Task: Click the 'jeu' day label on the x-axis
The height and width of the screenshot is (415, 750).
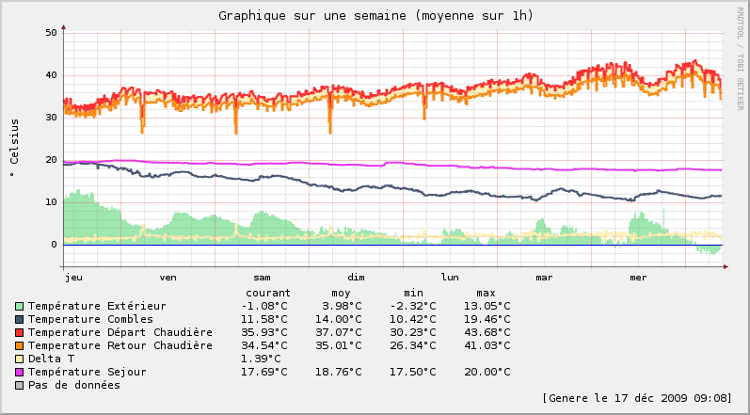Action: (x=73, y=277)
